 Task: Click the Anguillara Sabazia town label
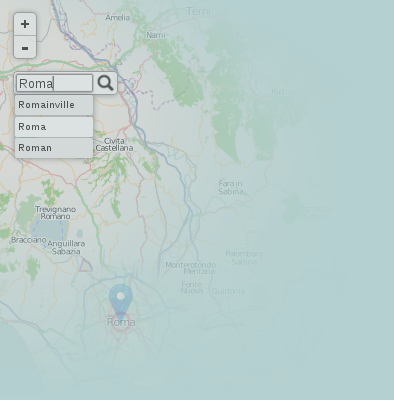click(66, 248)
